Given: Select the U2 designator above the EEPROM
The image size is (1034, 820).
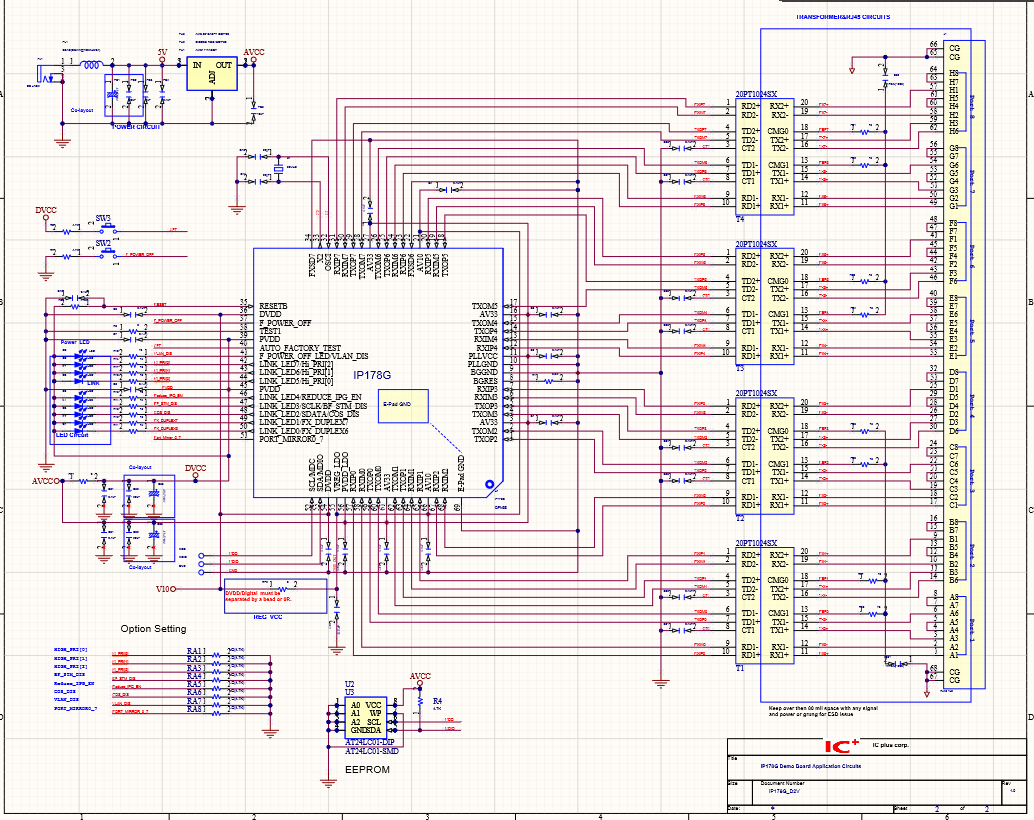Looking at the screenshot, I should point(350,684).
